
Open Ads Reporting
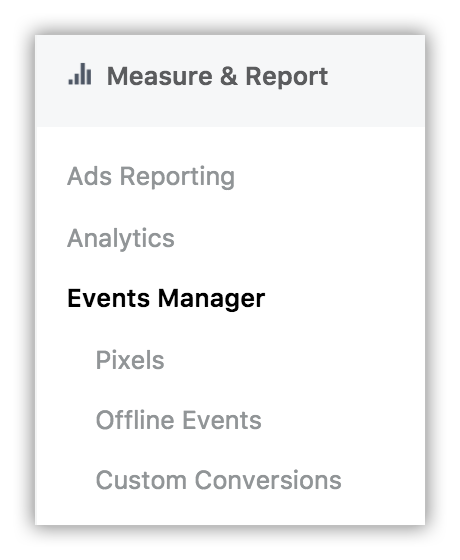pos(151,176)
